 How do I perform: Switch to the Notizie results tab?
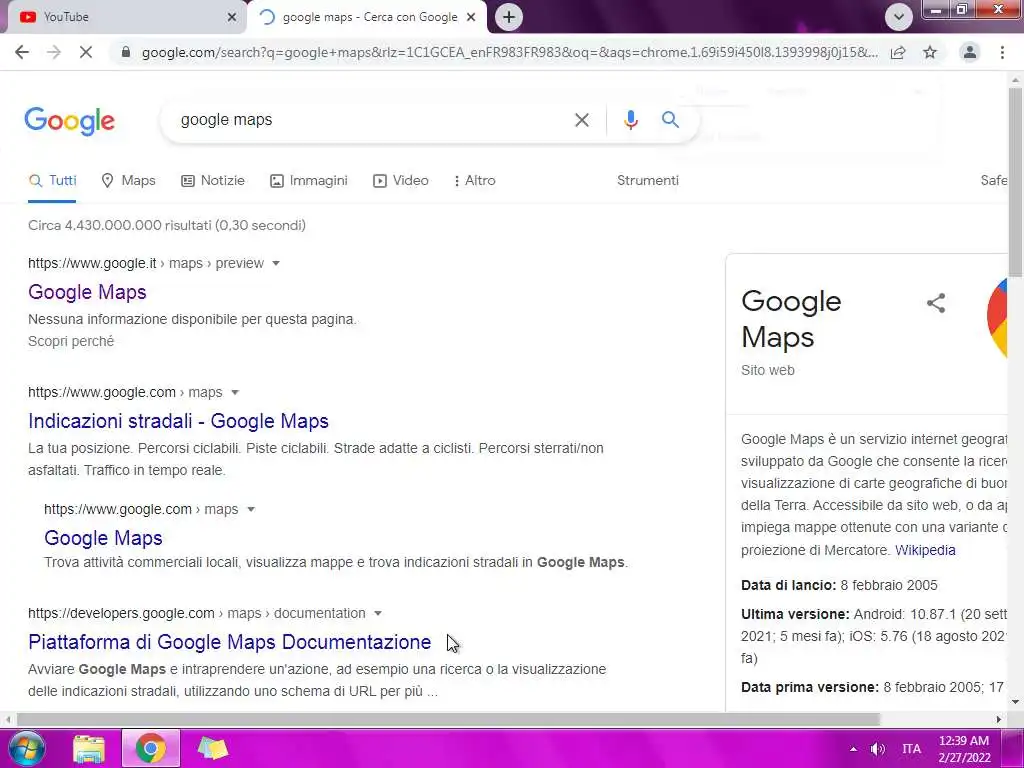click(x=213, y=181)
